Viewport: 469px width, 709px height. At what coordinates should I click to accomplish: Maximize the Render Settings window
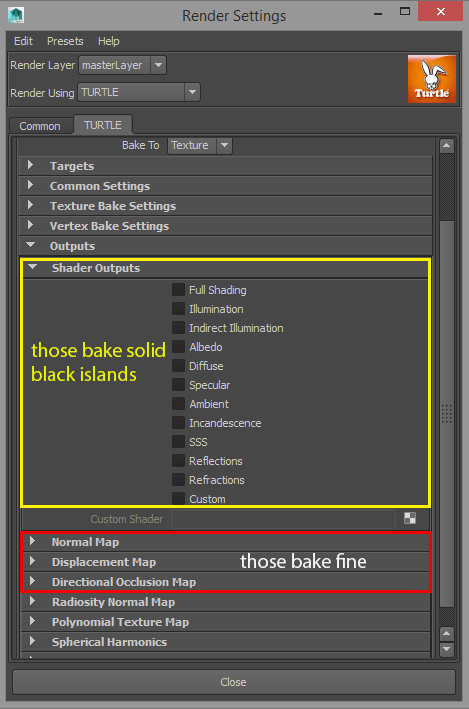tap(405, 12)
